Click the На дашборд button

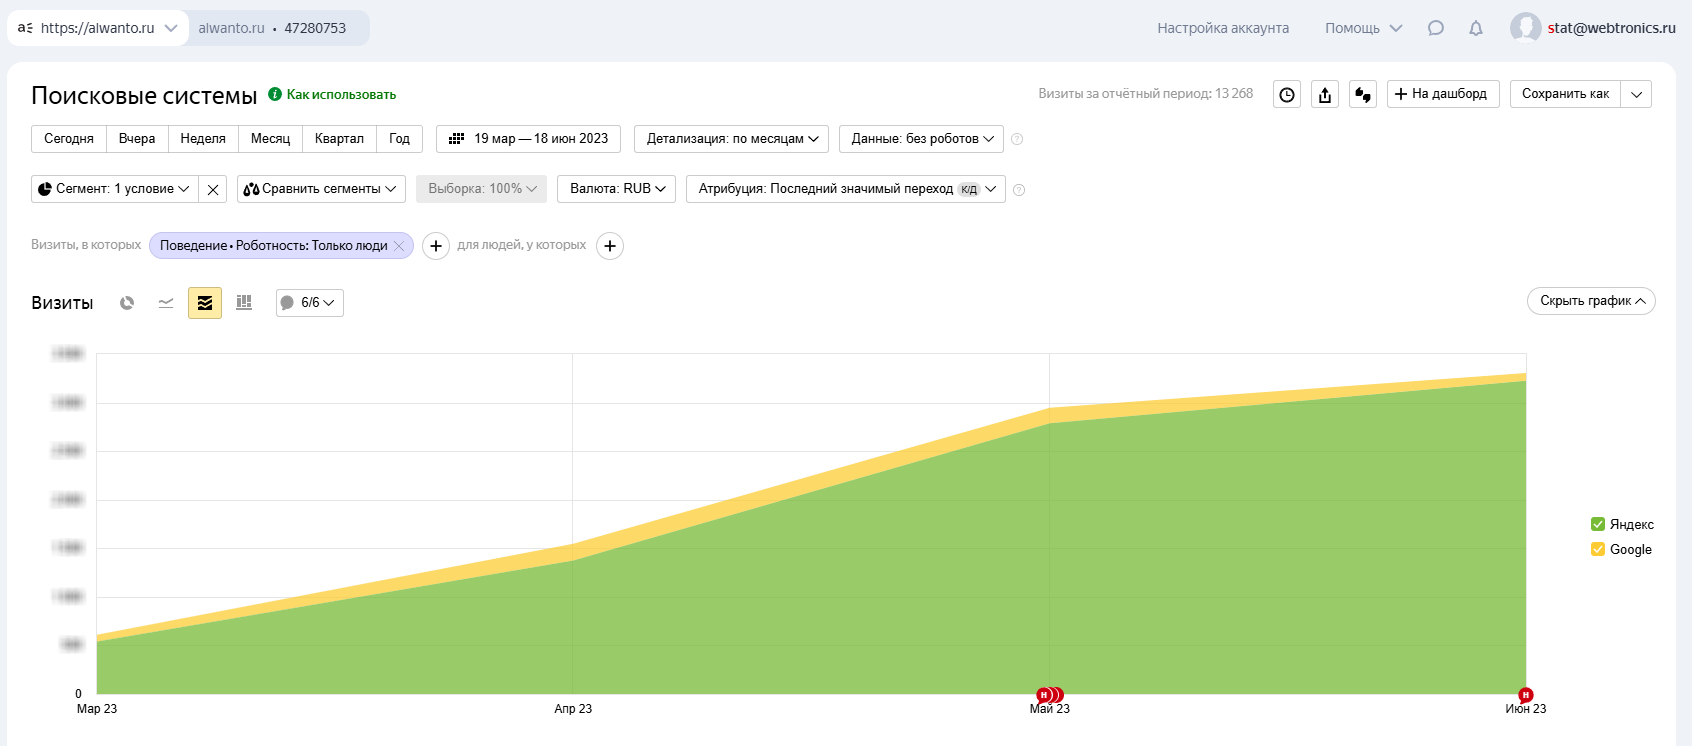pos(1442,94)
